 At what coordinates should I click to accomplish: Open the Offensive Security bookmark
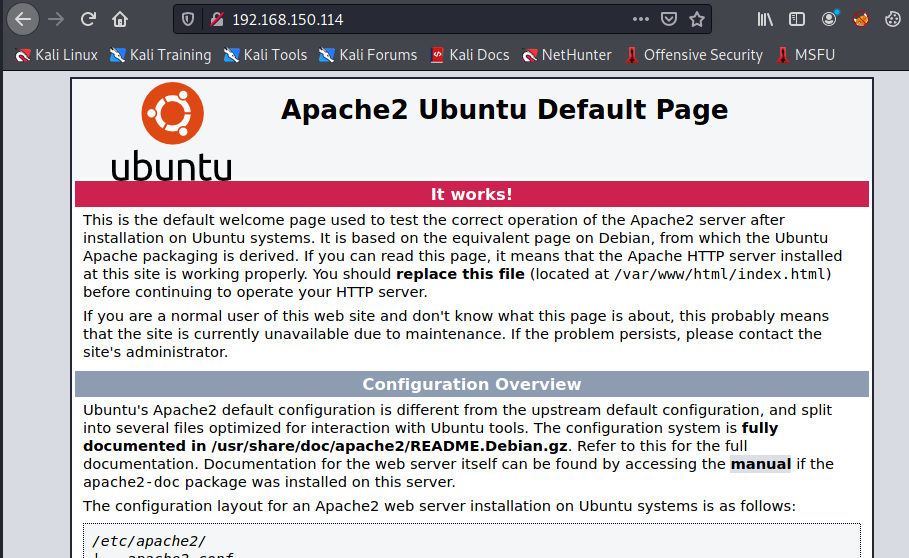693,55
